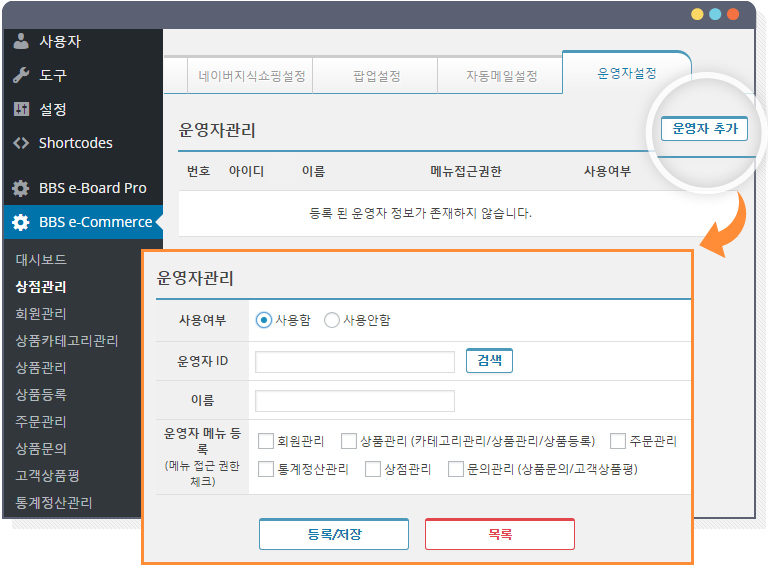This screenshot has height=568, width=768.
Task: Click the gear icon for BBS e-Board Pro
Action: tap(21, 188)
